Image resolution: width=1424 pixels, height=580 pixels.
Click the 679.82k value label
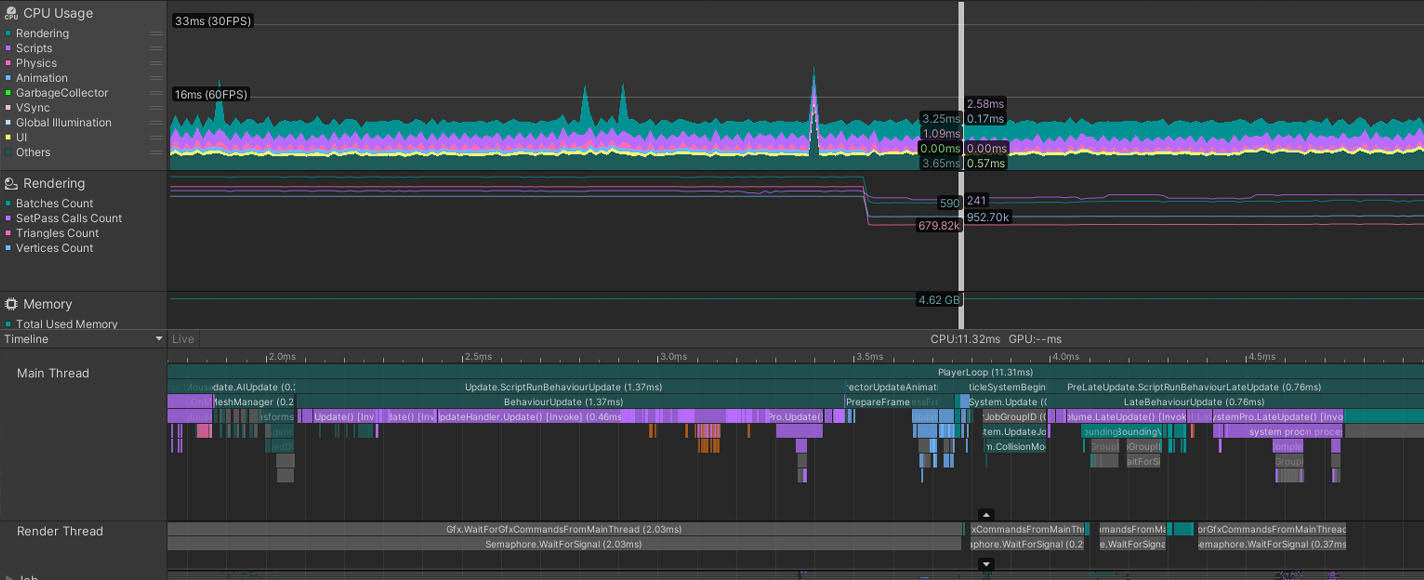tap(939, 226)
